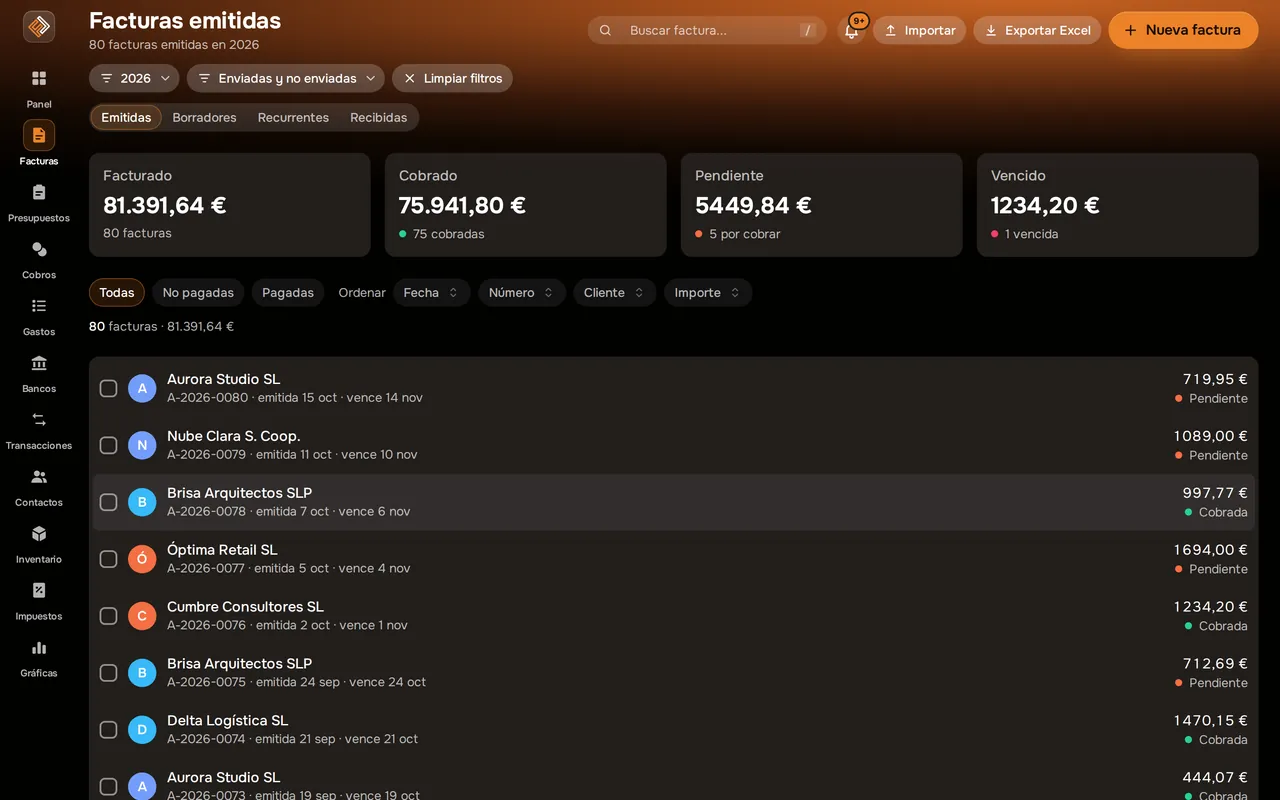Select checkbox for invoice A-2026-0080
This screenshot has width=1280, height=800.
click(x=108, y=388)
